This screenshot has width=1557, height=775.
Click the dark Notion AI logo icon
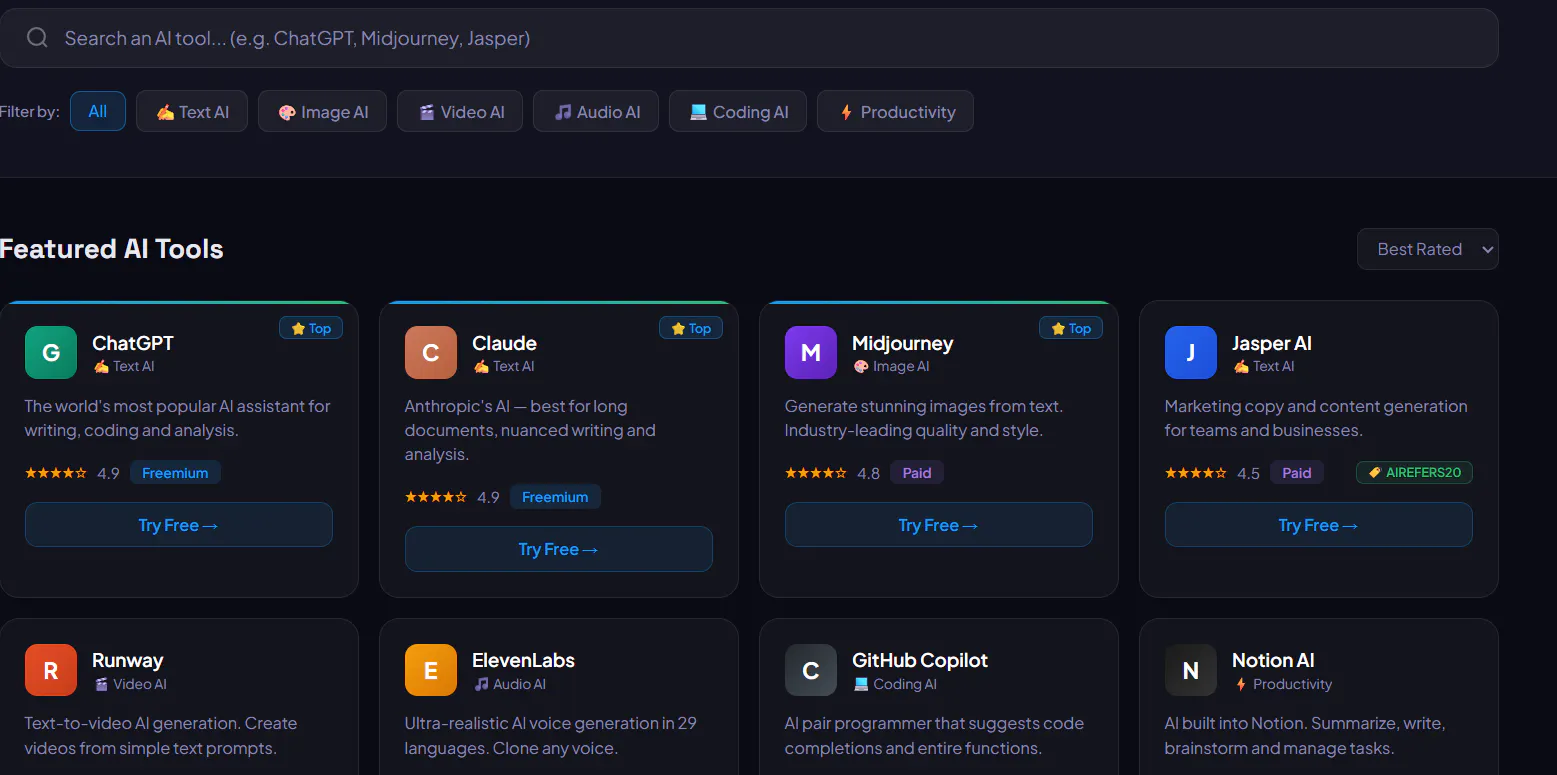coord(1191,670)
